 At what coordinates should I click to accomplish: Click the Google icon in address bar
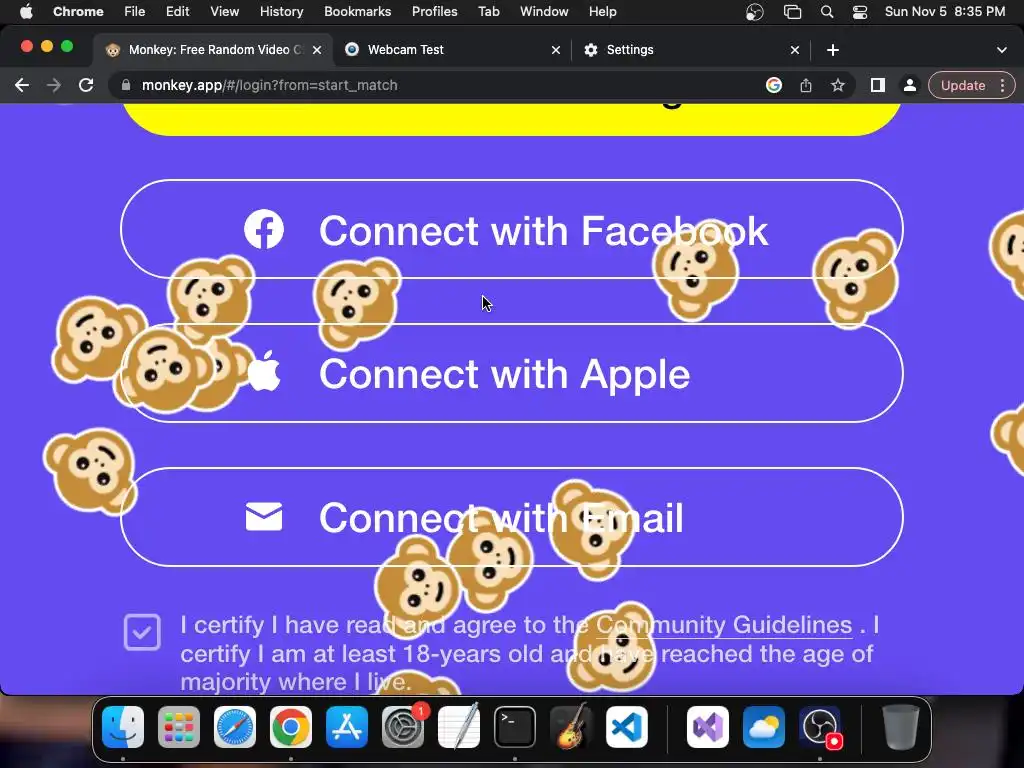774,86
